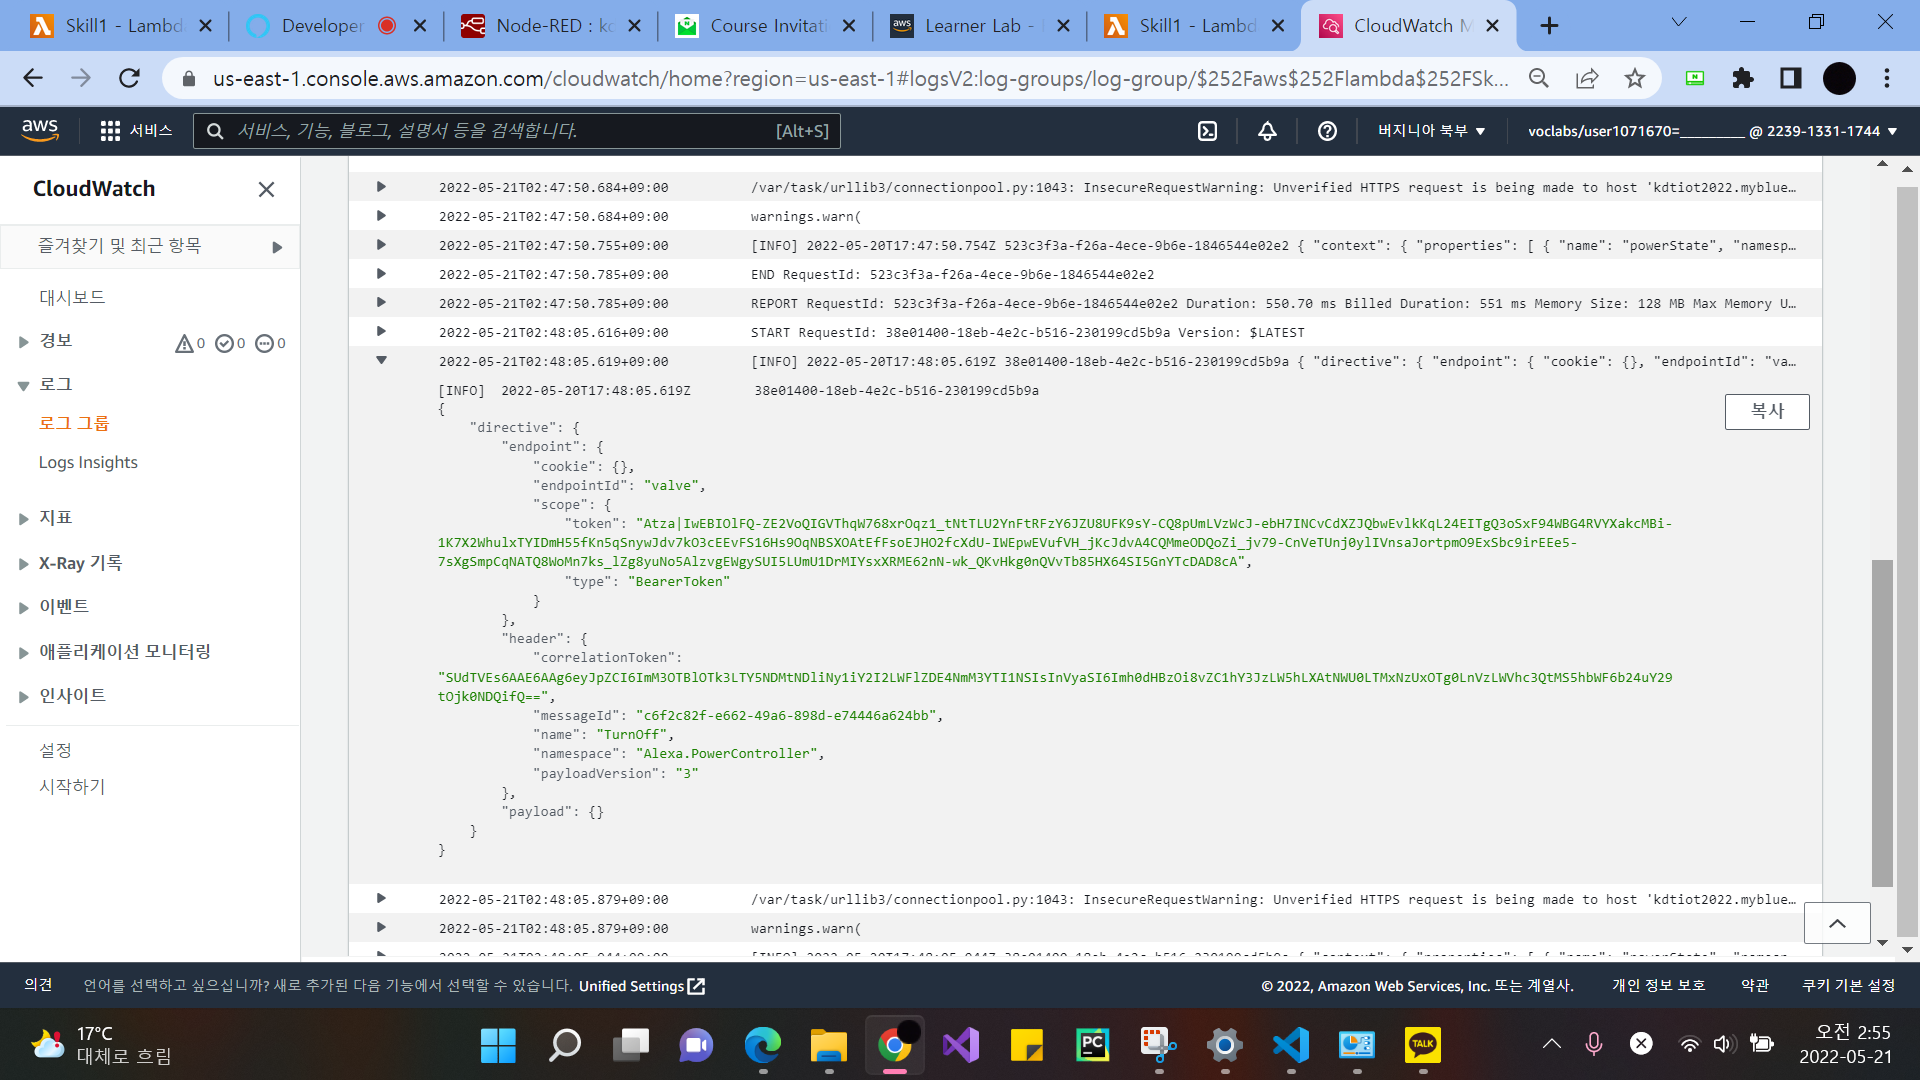Open Chrome zoom magnifier icon

[x=1538, y=78]
